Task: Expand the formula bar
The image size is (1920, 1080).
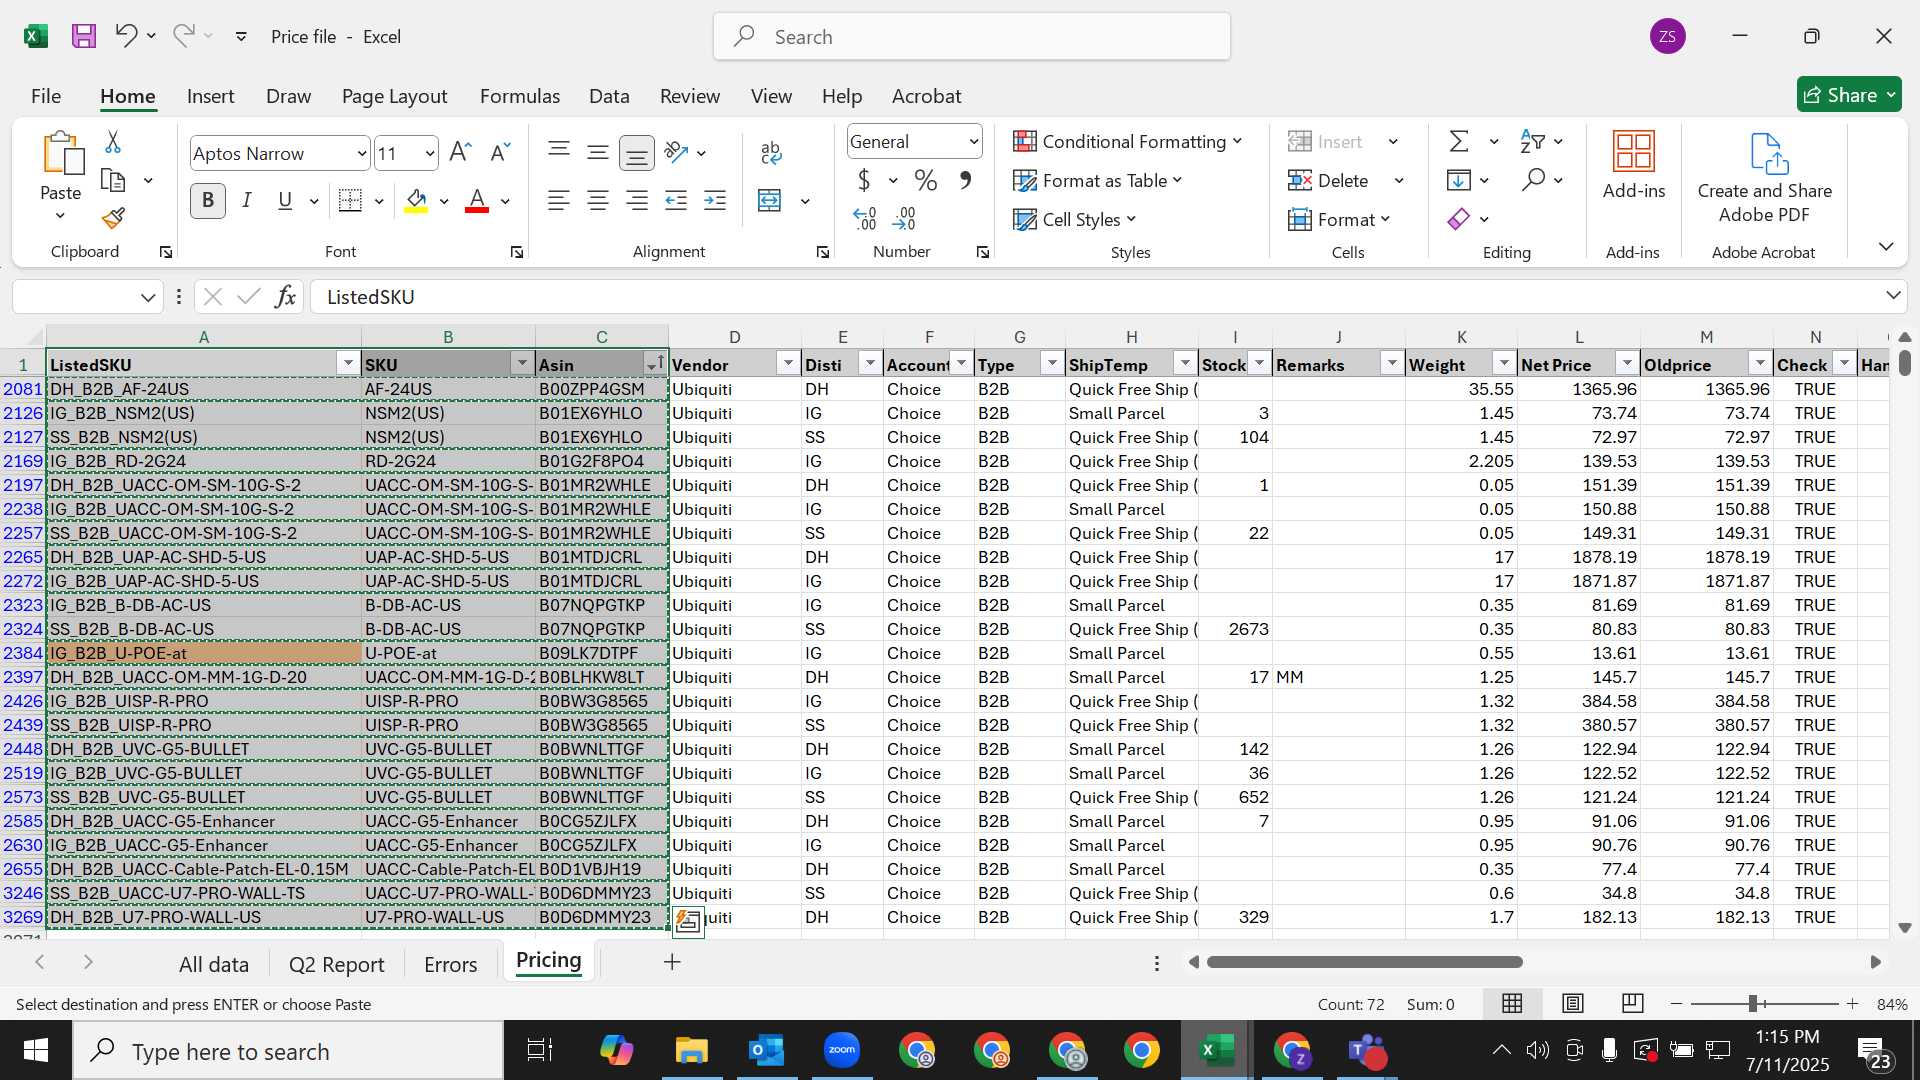Action: click(x=1893, y=296)
